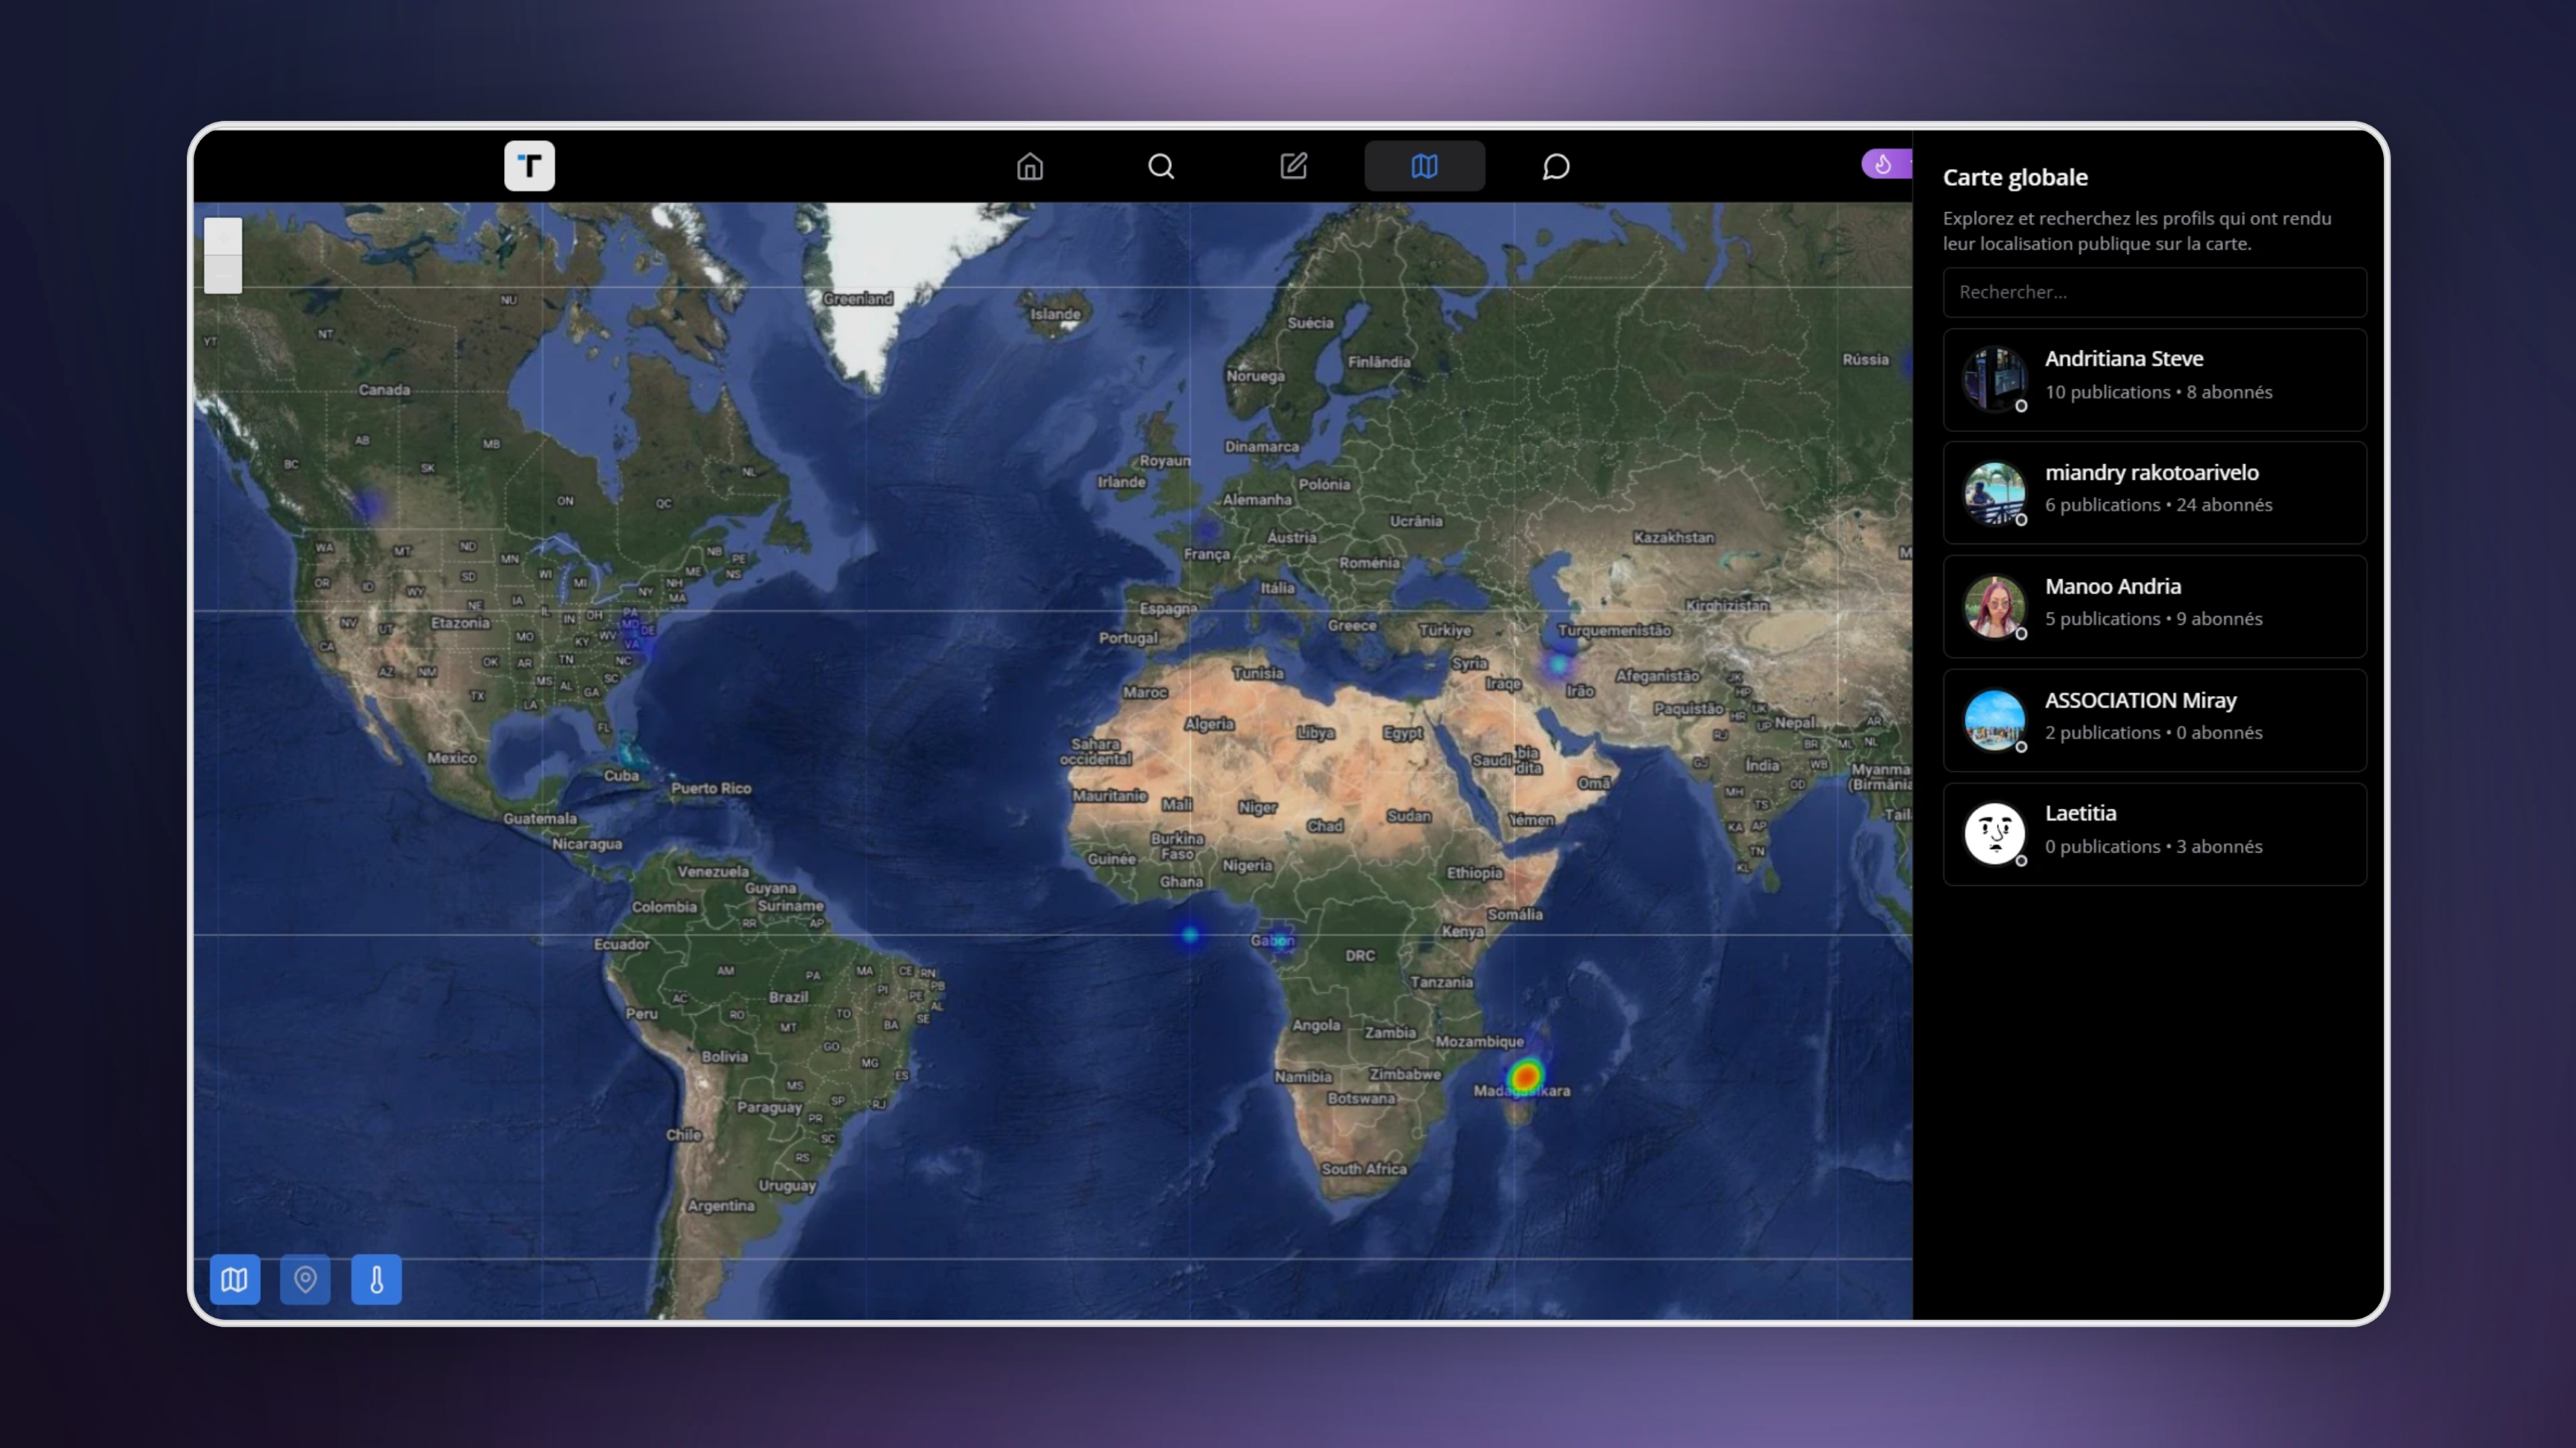
Task: Click the Rechercher search field
Action: pos(2154,292)
